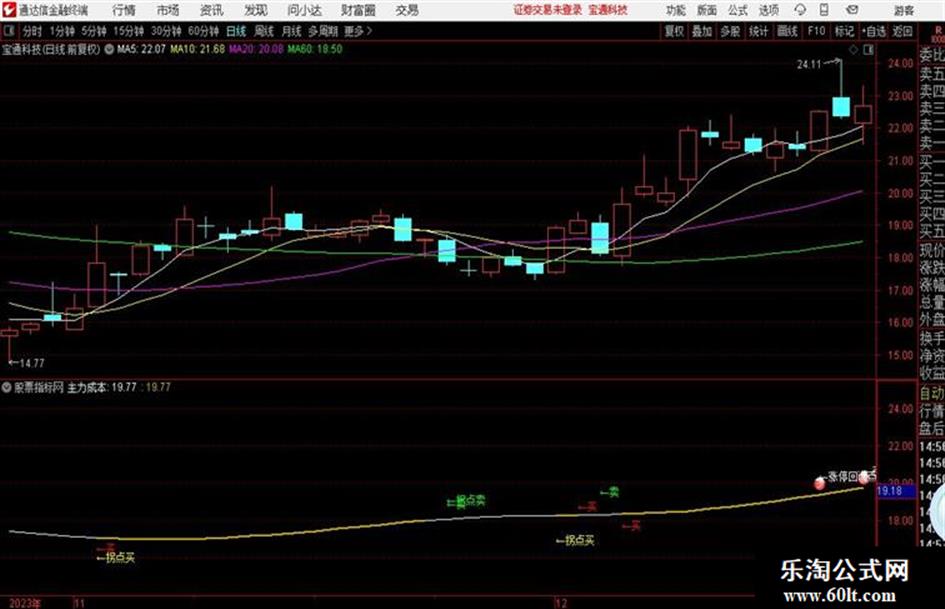The image size is (945, 609).
Task: Click the 自选 watchlist button
Action: (874, 31)
